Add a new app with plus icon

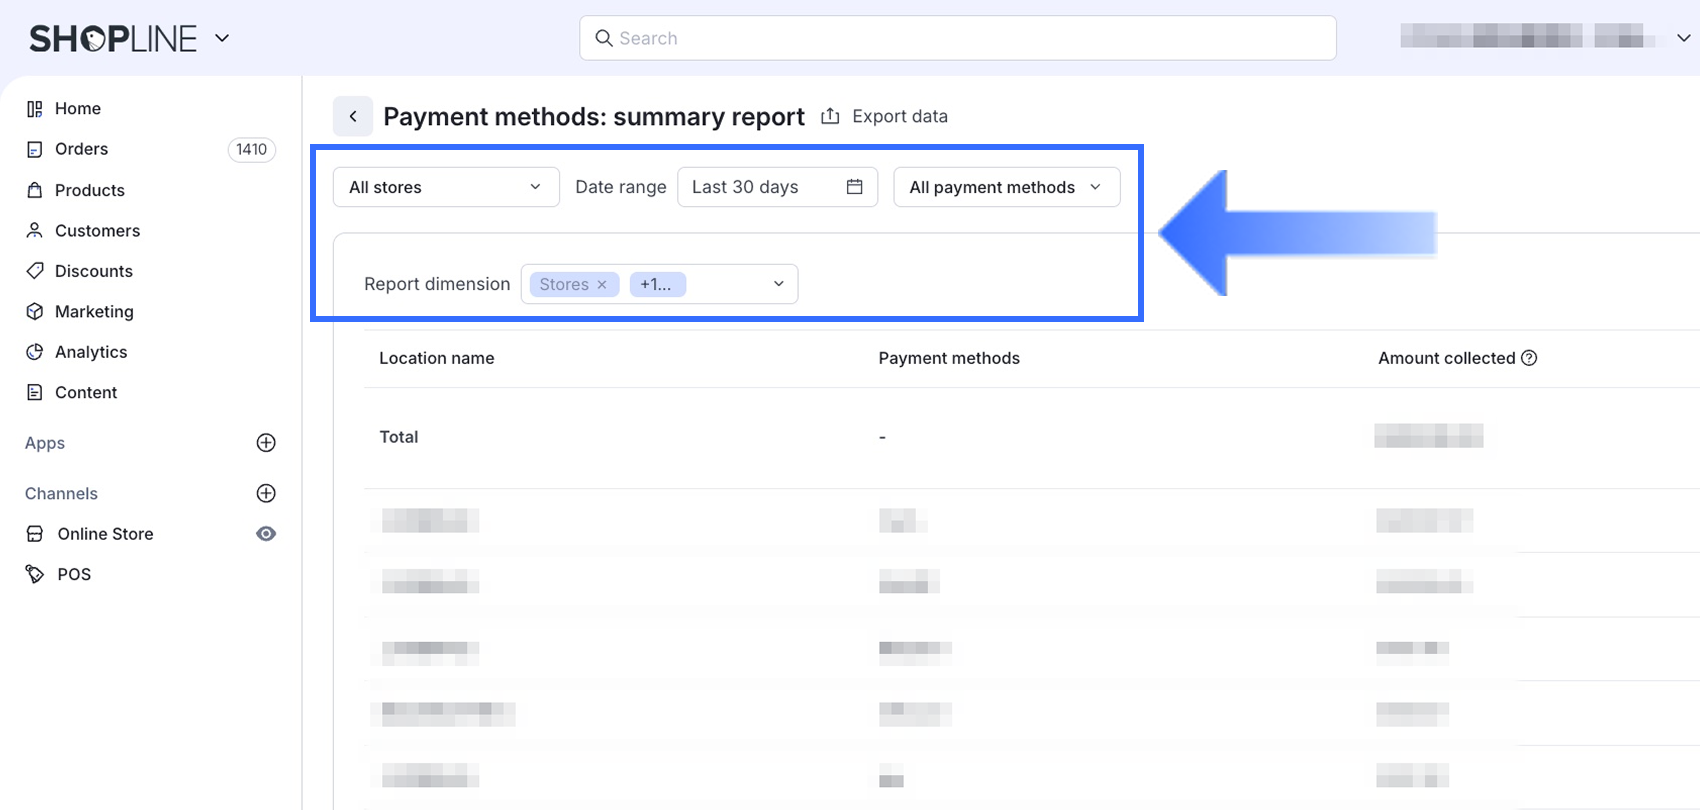coord(266,443)
